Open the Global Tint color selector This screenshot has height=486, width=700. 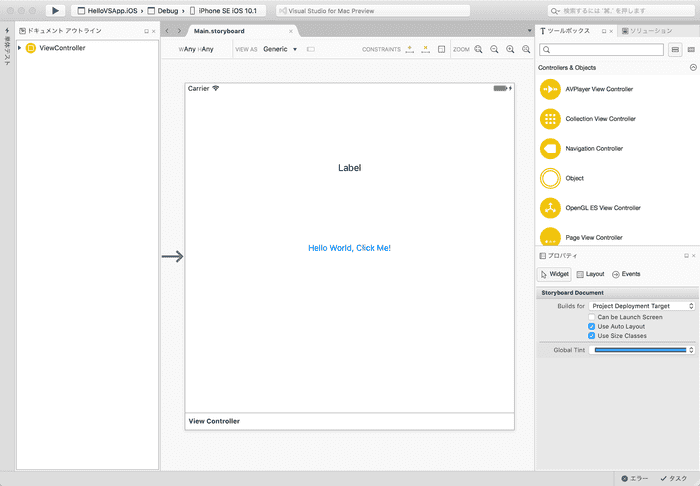(x=641, y=350)
